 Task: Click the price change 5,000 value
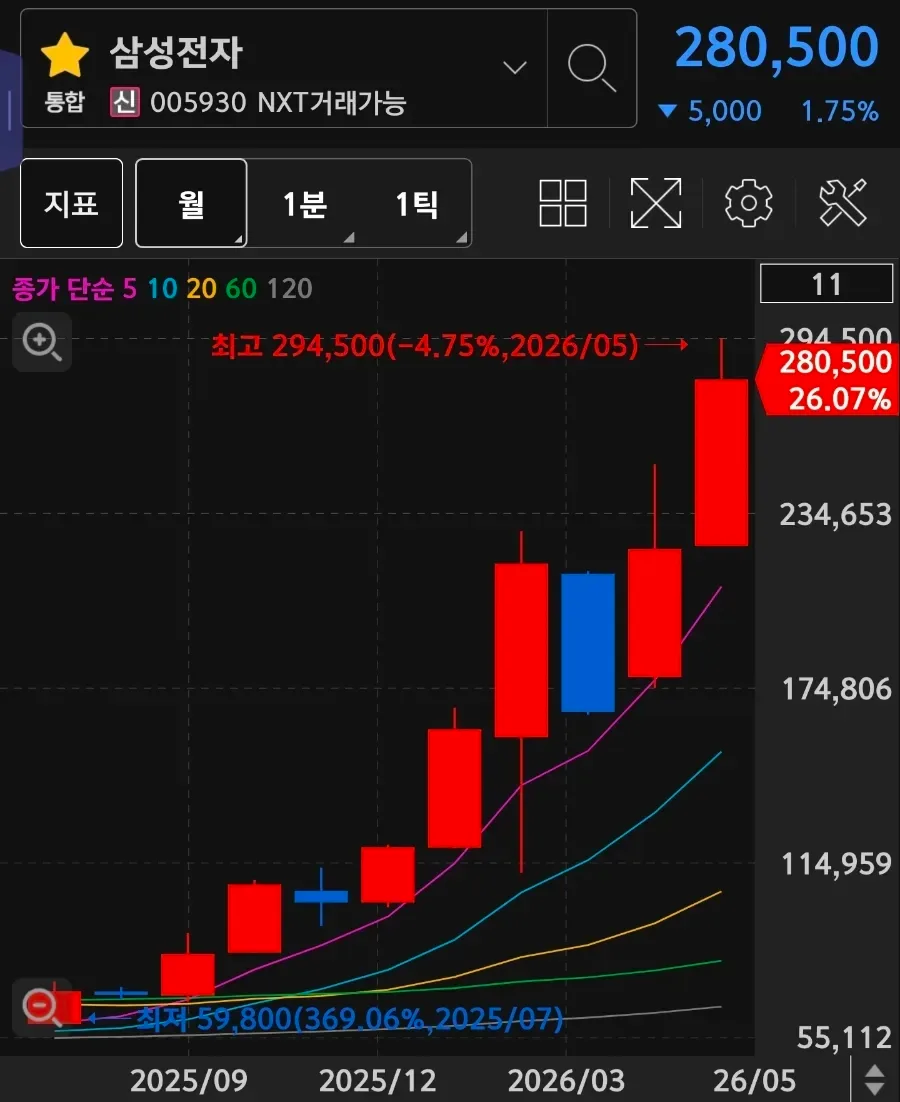[x=724, y=111]
